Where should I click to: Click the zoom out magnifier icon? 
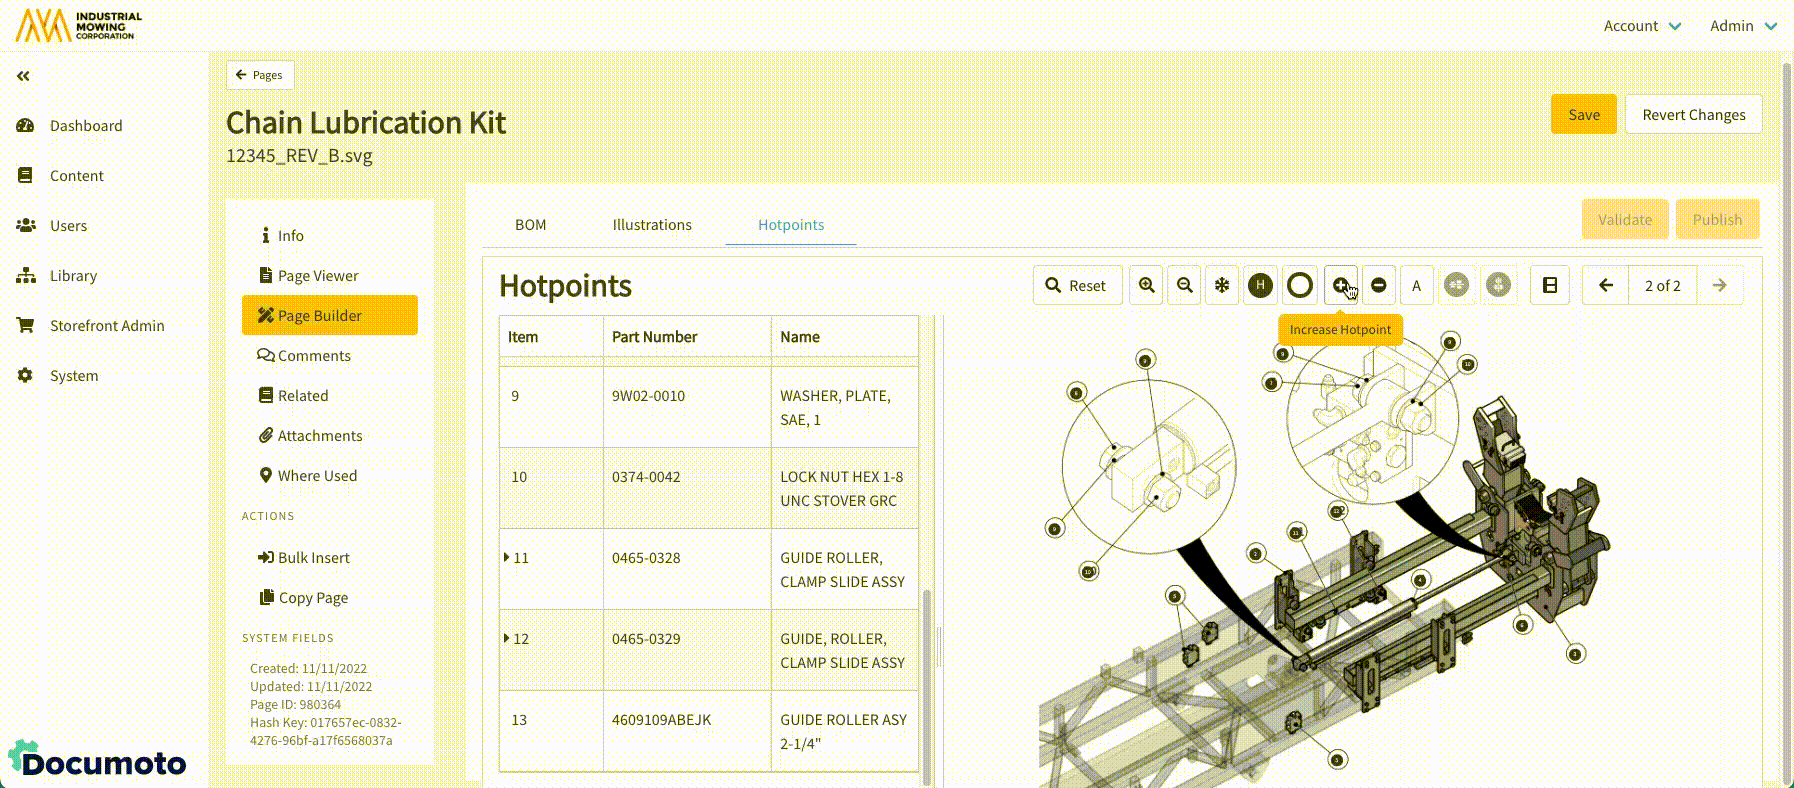[x=1185, y=286]
